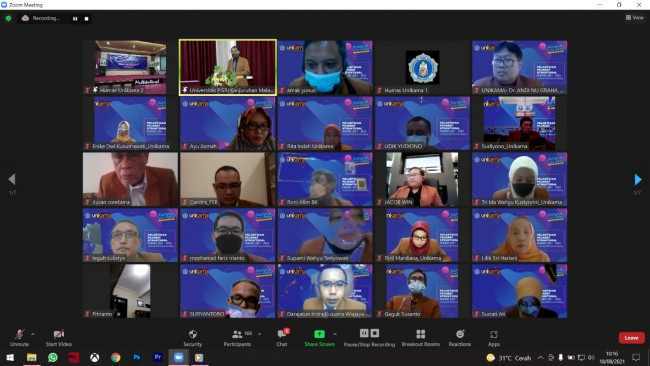Image resolution: width=650 pixels, height=366 pixels.
Task: Pause the recording from the top indicator
Action: point(75,19)
